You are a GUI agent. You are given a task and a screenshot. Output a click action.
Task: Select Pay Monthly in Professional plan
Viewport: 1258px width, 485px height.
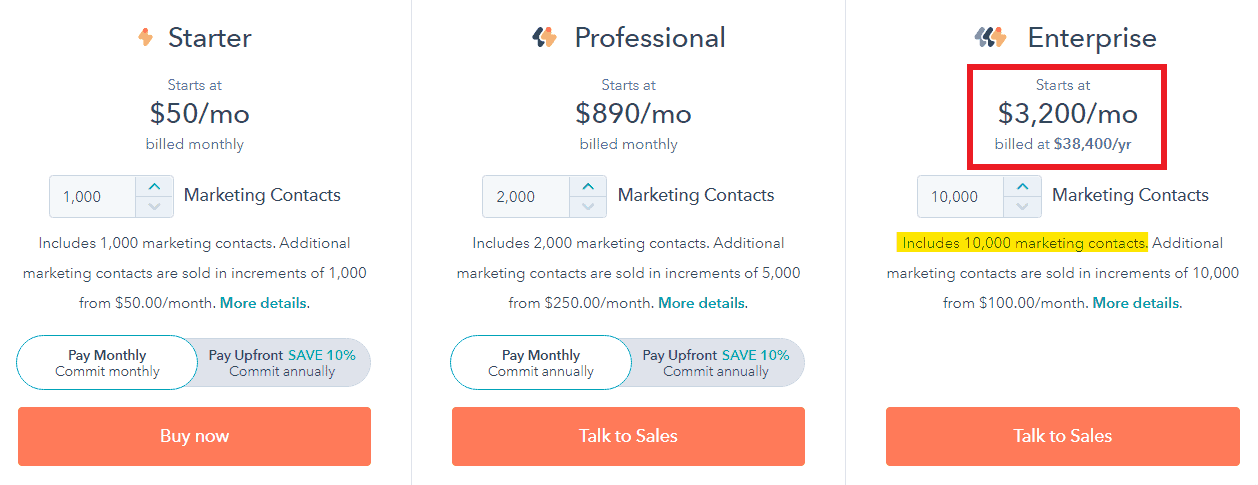click(541, 362)
